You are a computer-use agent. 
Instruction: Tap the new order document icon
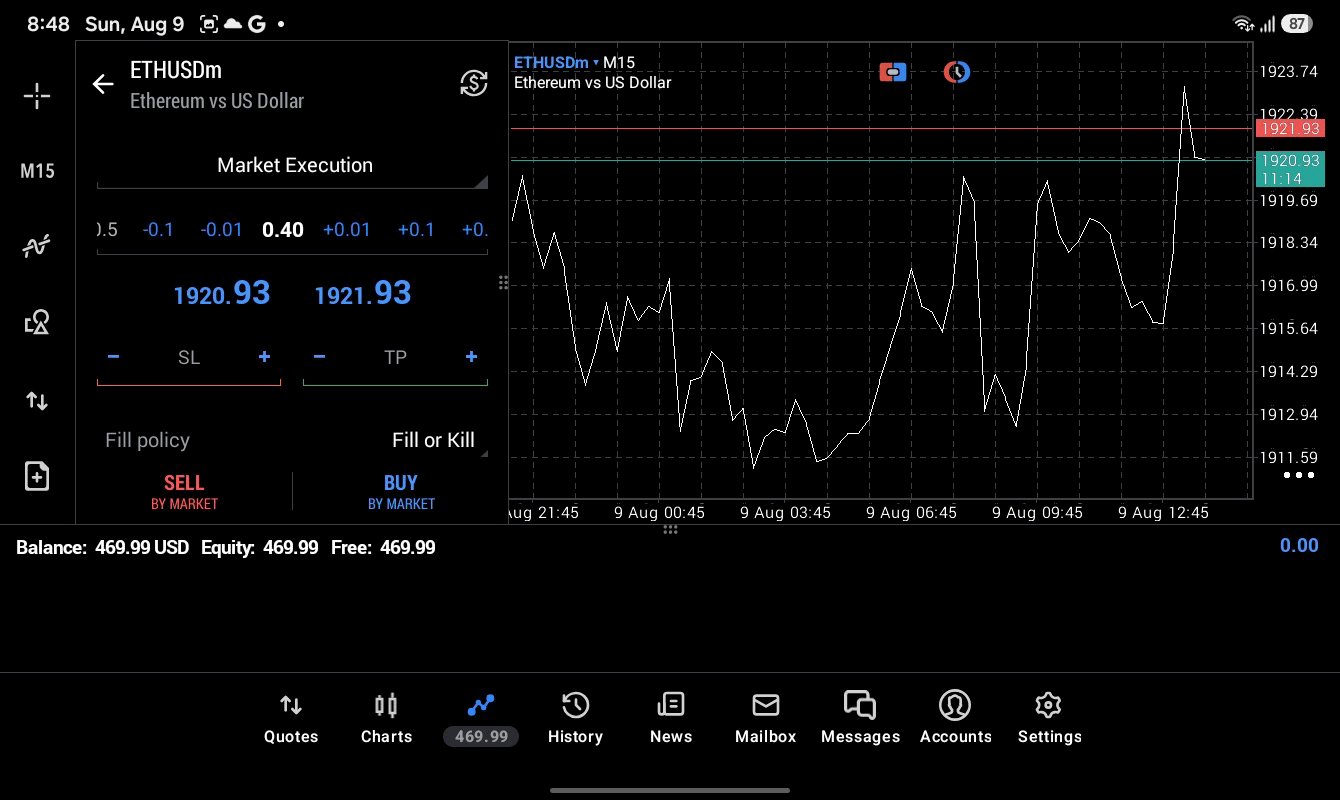[37, 476]
